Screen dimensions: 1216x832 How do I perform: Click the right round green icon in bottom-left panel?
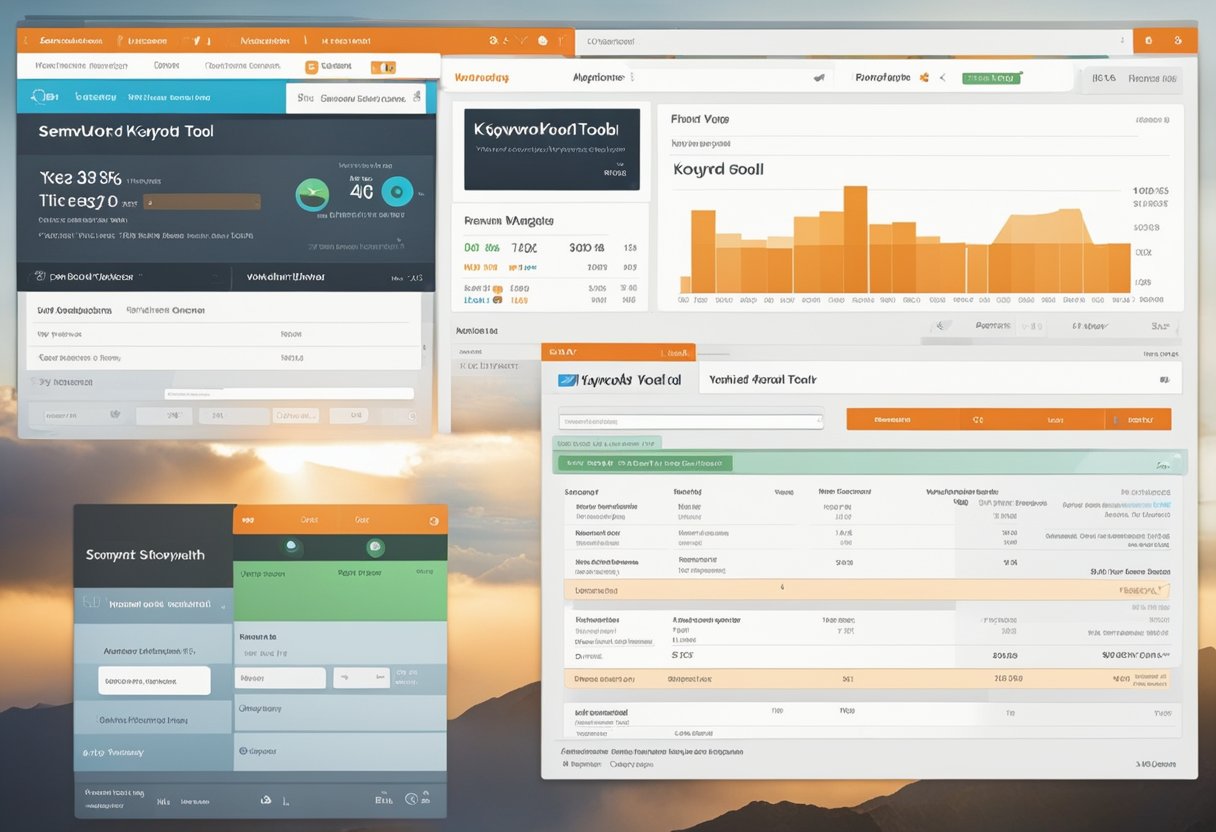click(x=375, y=547)
